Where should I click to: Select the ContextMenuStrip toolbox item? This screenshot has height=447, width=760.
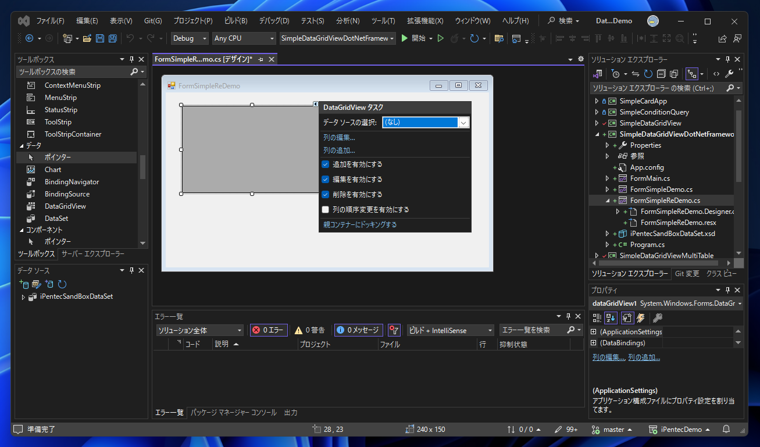click(72, 85)
